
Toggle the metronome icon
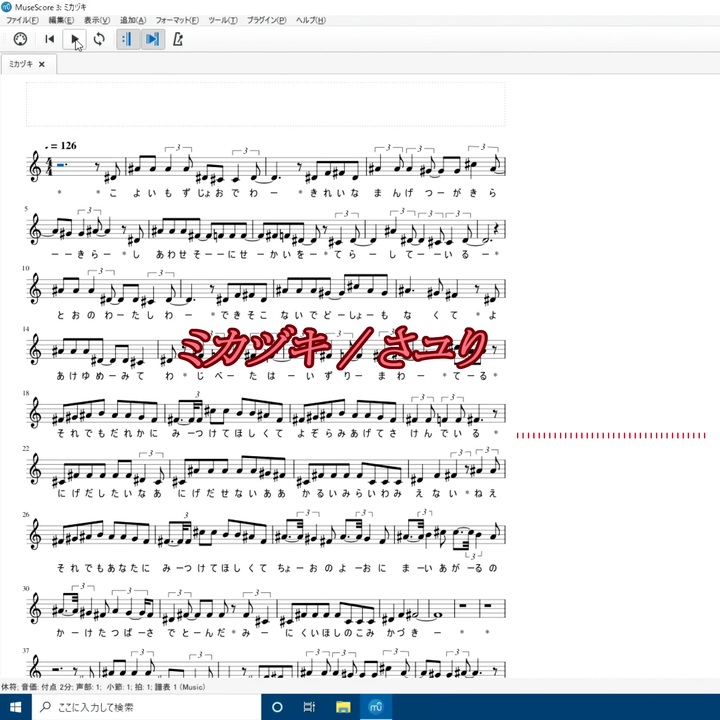coord(178,39)
